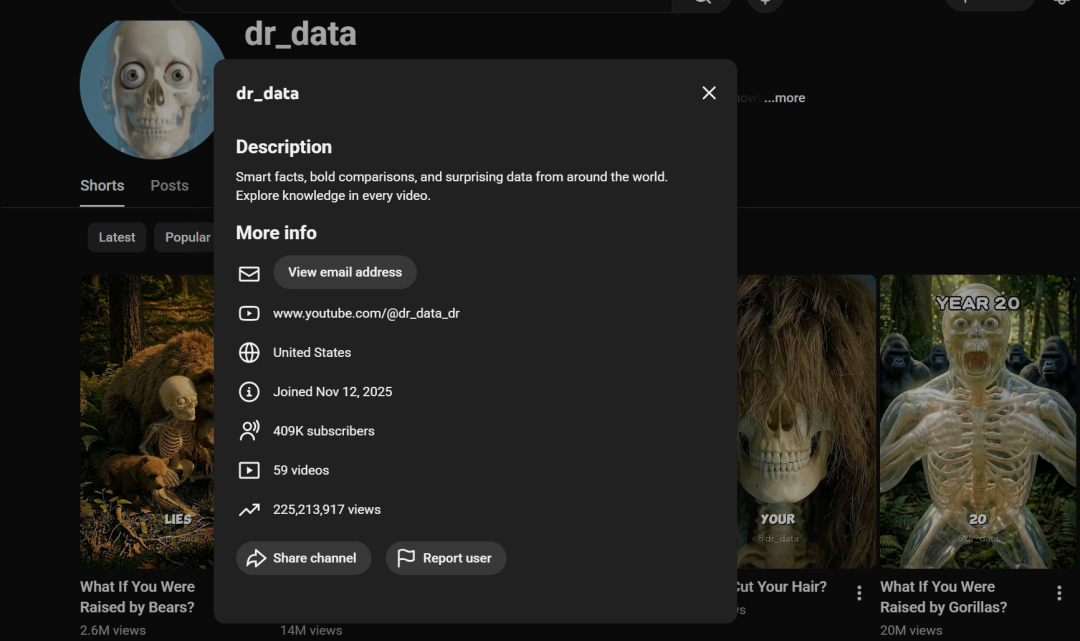The image size is (1080, 641).
Task: Click the envelope email icon
Action: [249, 274]
